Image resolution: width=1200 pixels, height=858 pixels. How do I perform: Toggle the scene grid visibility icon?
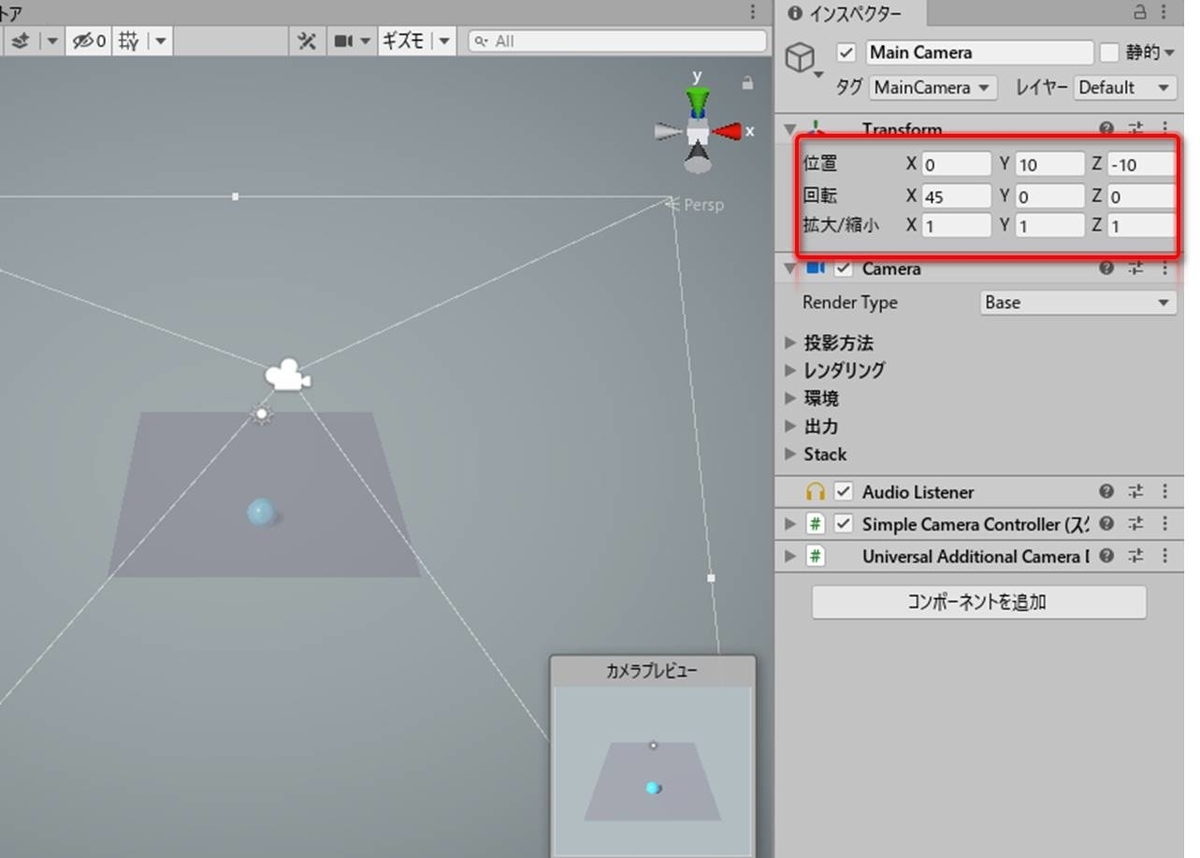tap(129, 41)
